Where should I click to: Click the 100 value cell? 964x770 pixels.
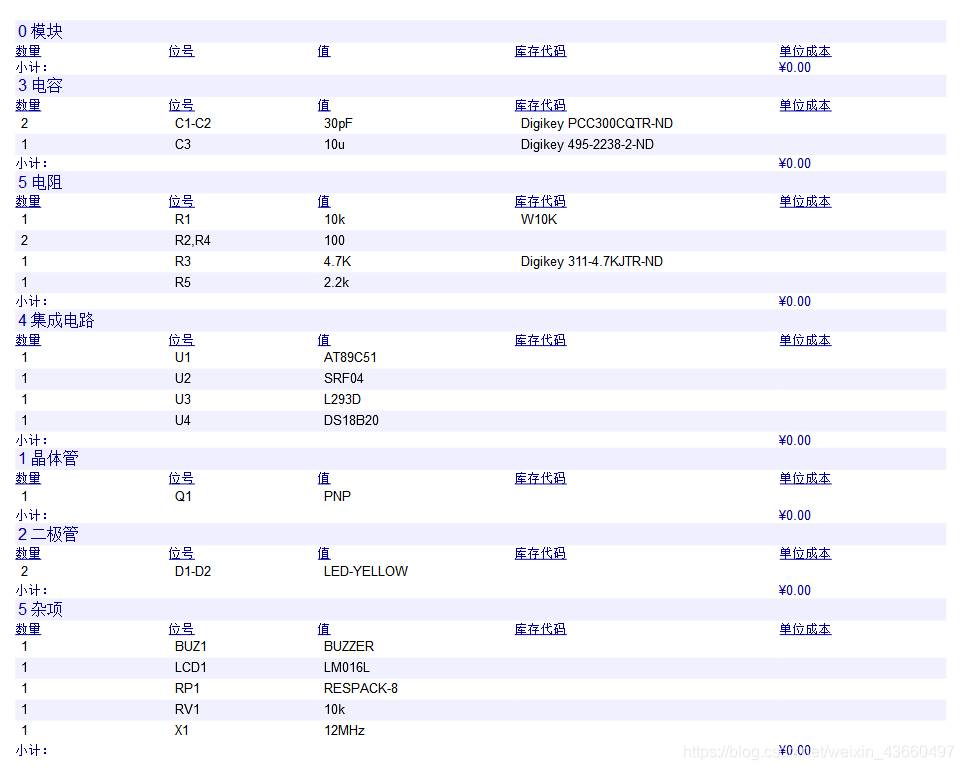pos(334,240)
